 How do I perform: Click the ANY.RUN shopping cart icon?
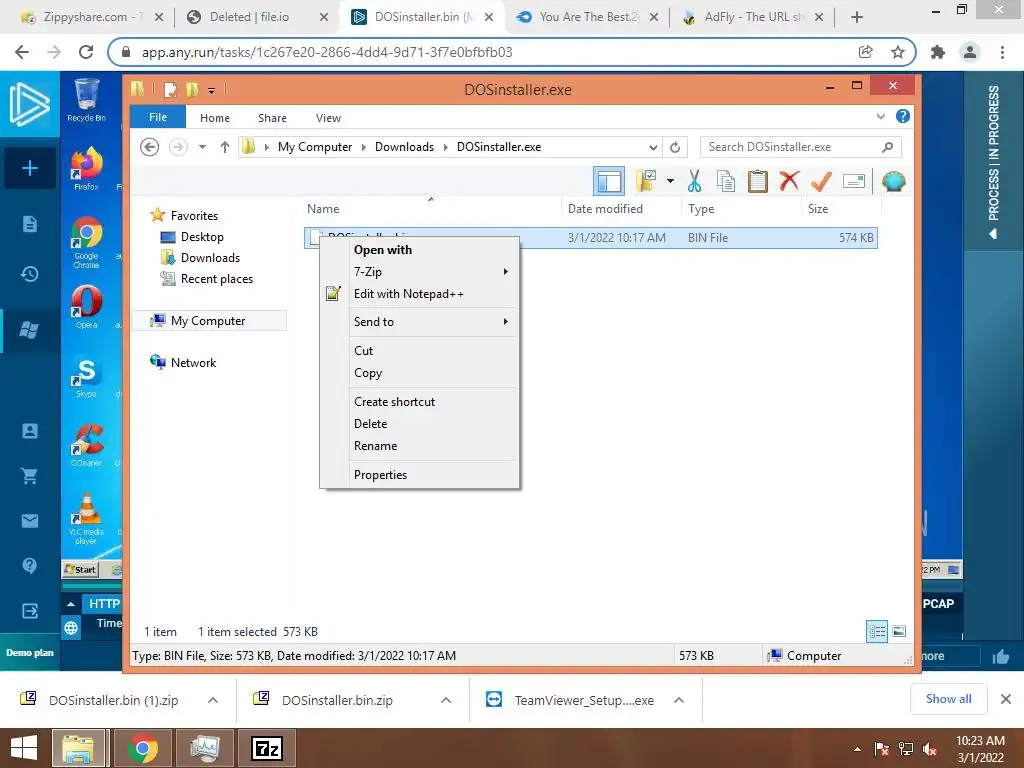tap(30, 476)
